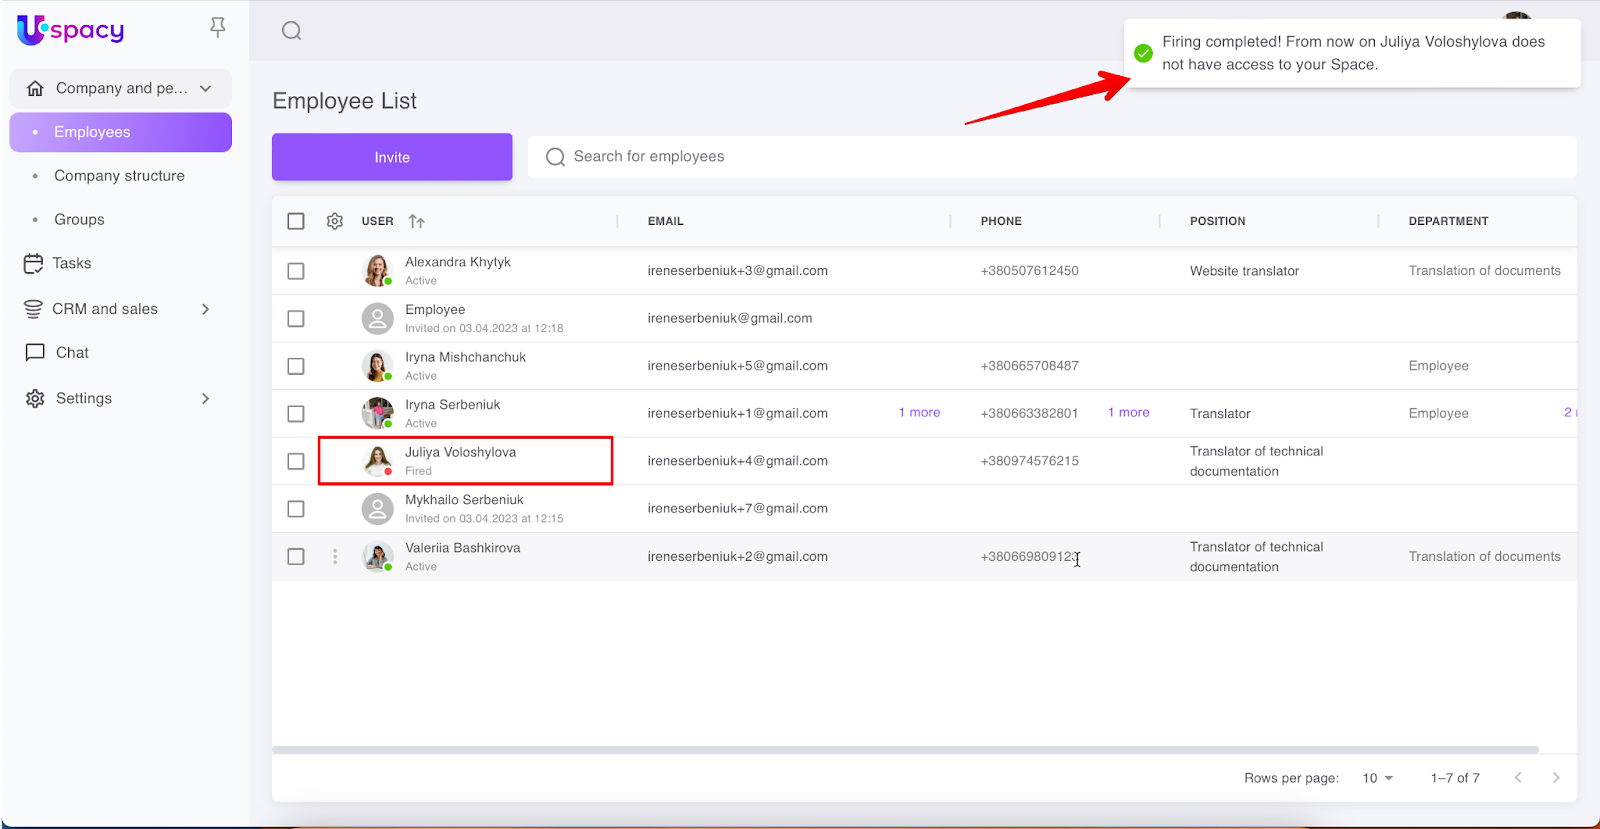This screenshot has height=829, width=1600.
Task: Open the Tasks section
Action: pos(71,263)
